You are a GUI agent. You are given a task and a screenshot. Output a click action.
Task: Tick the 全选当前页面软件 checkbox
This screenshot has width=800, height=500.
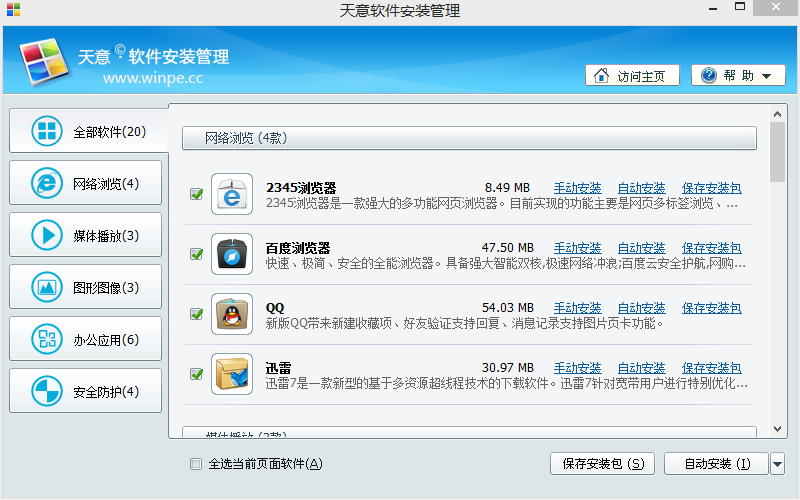tap(196, 464)
